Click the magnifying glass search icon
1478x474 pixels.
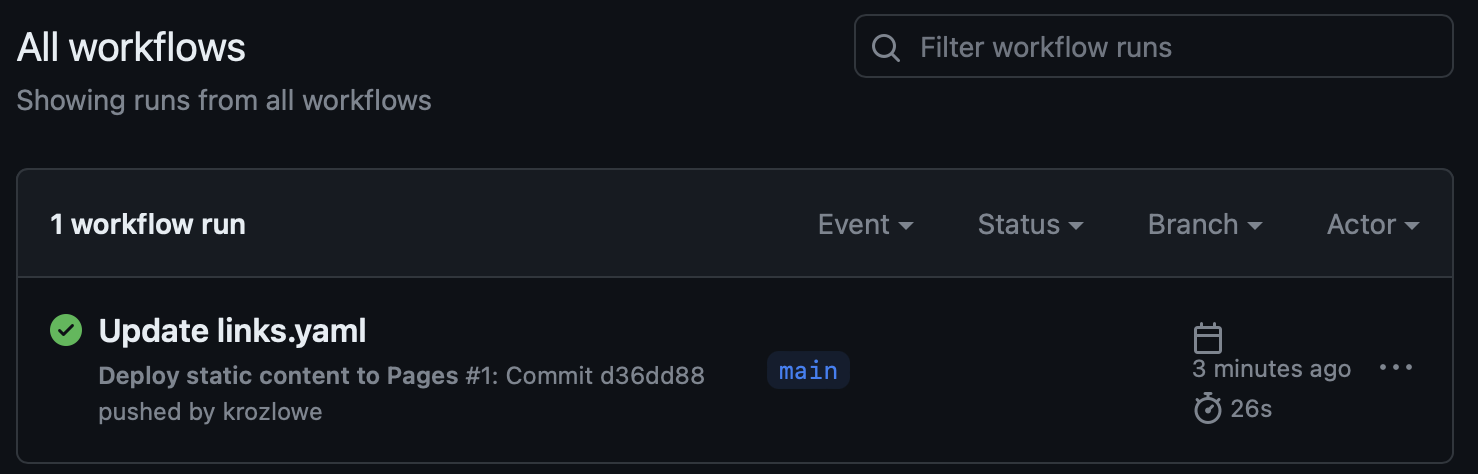tap(886, 47)
